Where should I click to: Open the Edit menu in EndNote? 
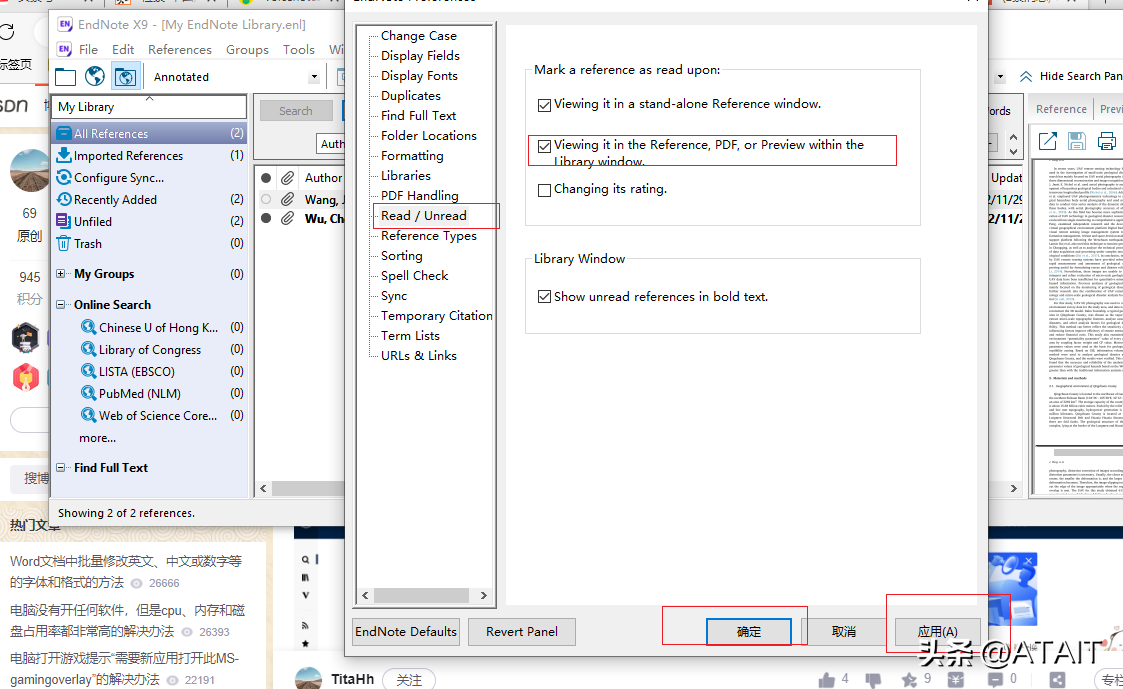pyautogui.click(x=123, y=49)
